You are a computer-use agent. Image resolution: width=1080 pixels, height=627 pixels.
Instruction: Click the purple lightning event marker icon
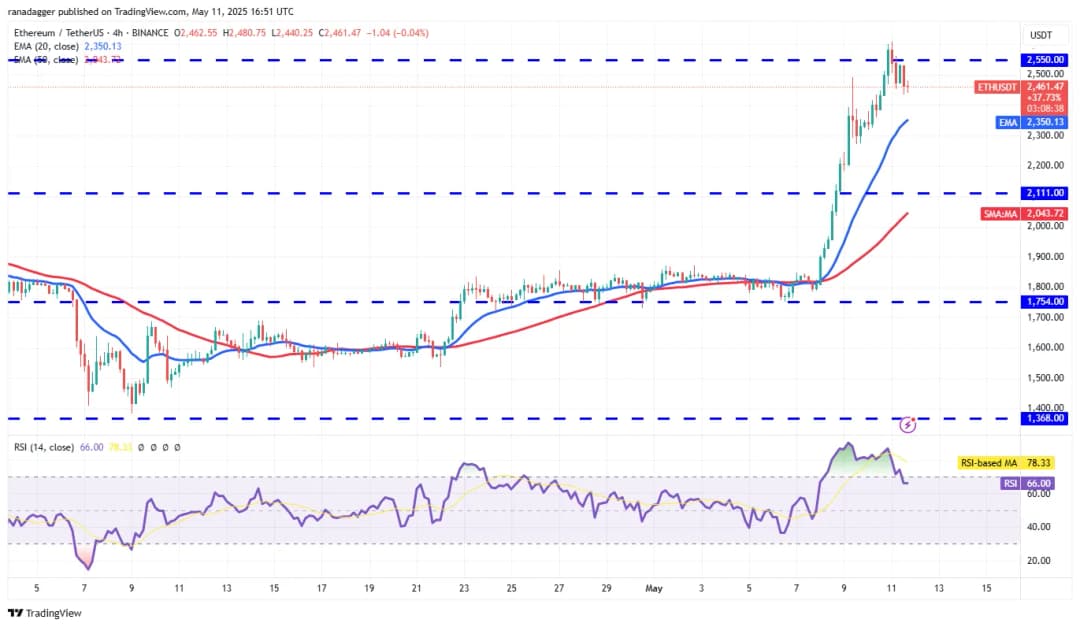pos(908,425)
